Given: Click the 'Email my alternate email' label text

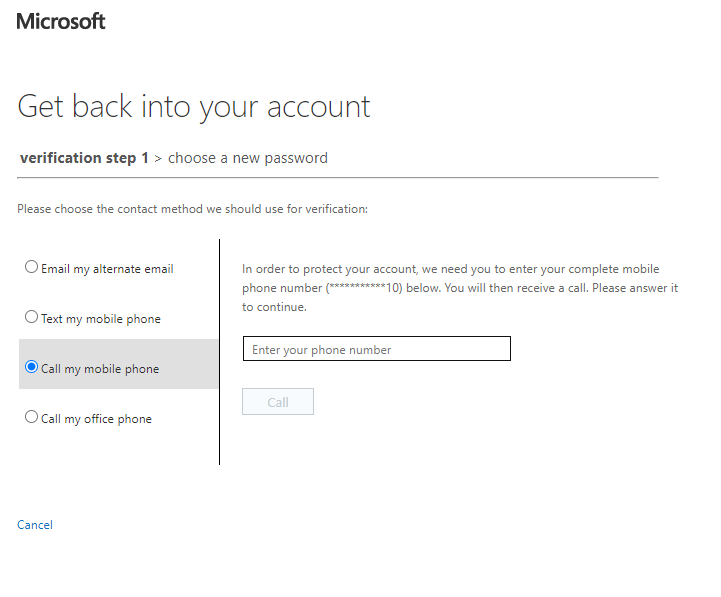Looking at the screenshot, I should pyautogui.click(x=107, y=269).
